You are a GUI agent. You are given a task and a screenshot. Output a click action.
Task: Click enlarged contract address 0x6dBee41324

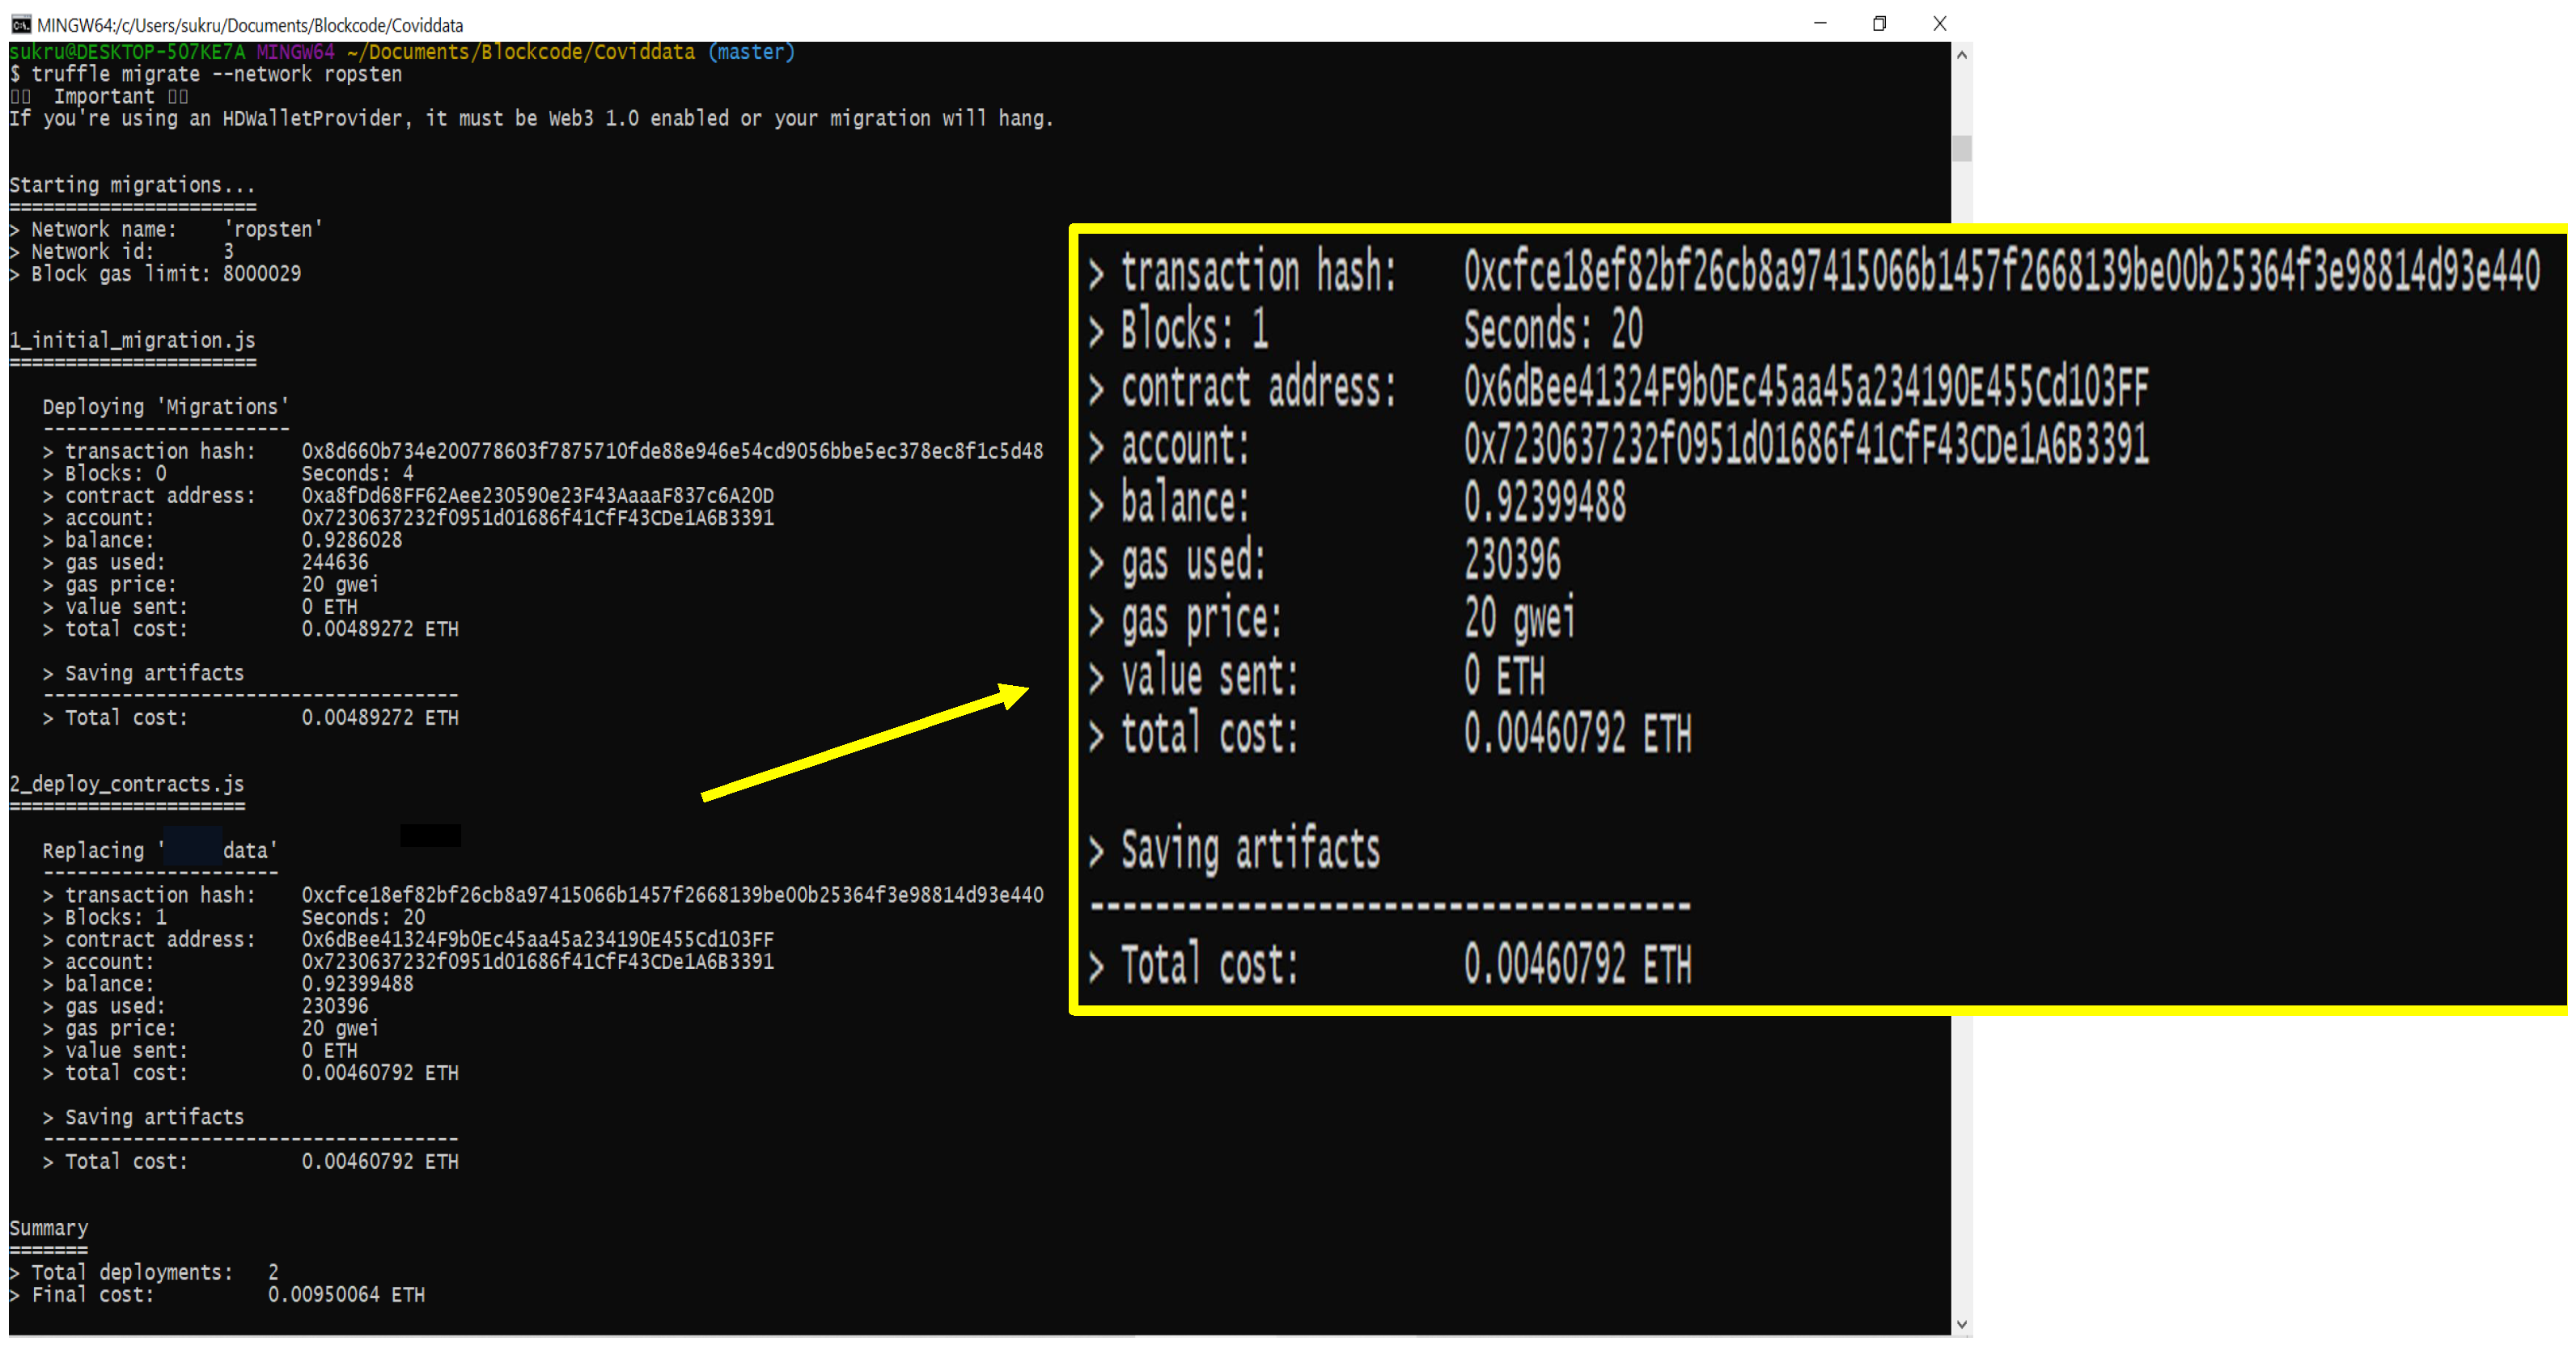[x=1805, y=387]
